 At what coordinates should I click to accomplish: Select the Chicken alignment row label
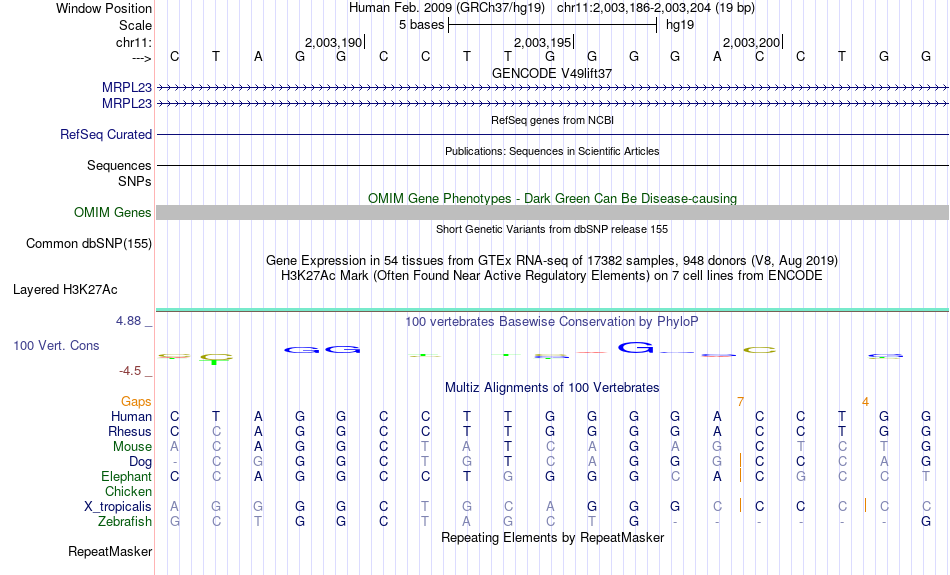pyautogui.click(x=128, y=491)
